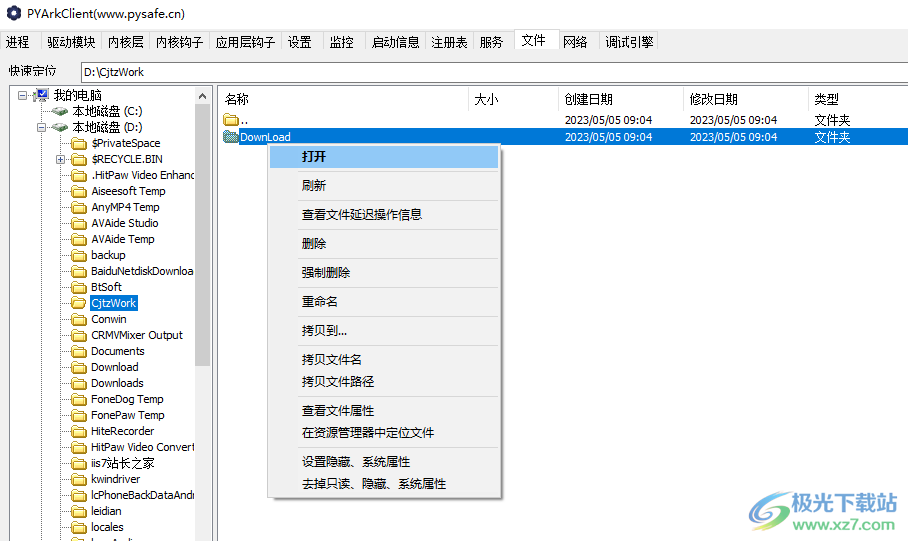
Task: Click the AnyMP4 Temp folder icon
Action: tap(79, 207)
